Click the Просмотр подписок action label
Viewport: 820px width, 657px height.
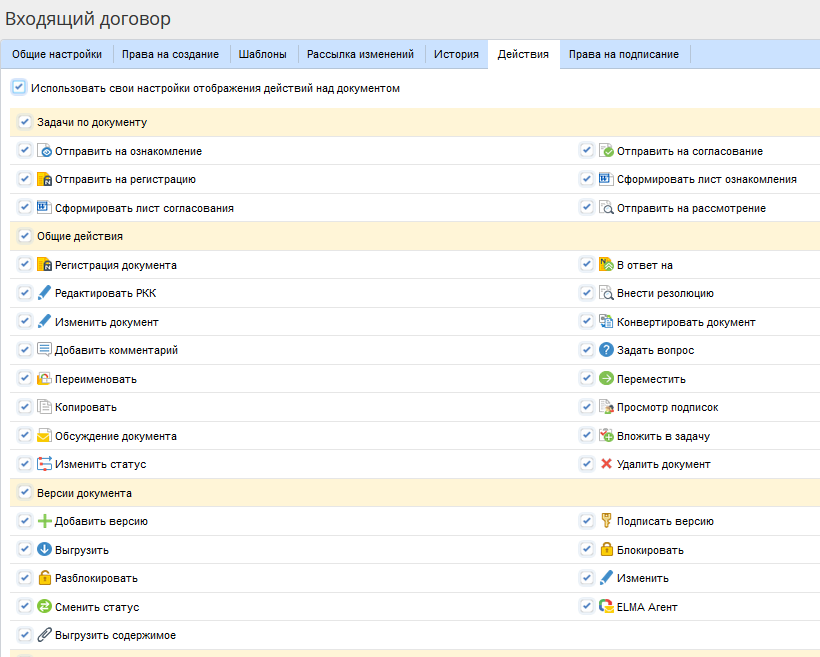pyautogui.click(x=667, y=408)
